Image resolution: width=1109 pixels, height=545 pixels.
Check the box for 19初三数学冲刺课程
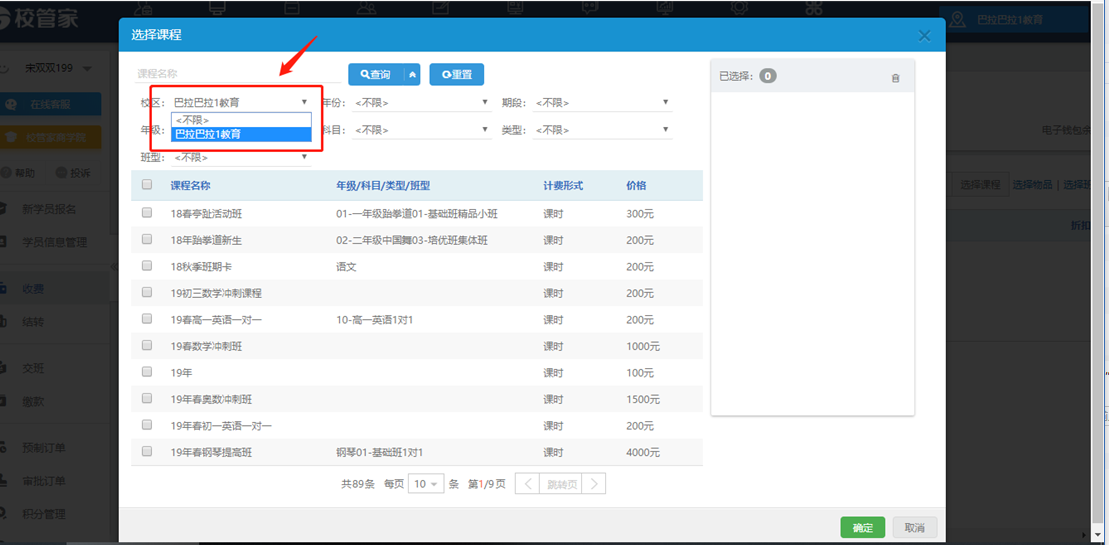point(147,292)
